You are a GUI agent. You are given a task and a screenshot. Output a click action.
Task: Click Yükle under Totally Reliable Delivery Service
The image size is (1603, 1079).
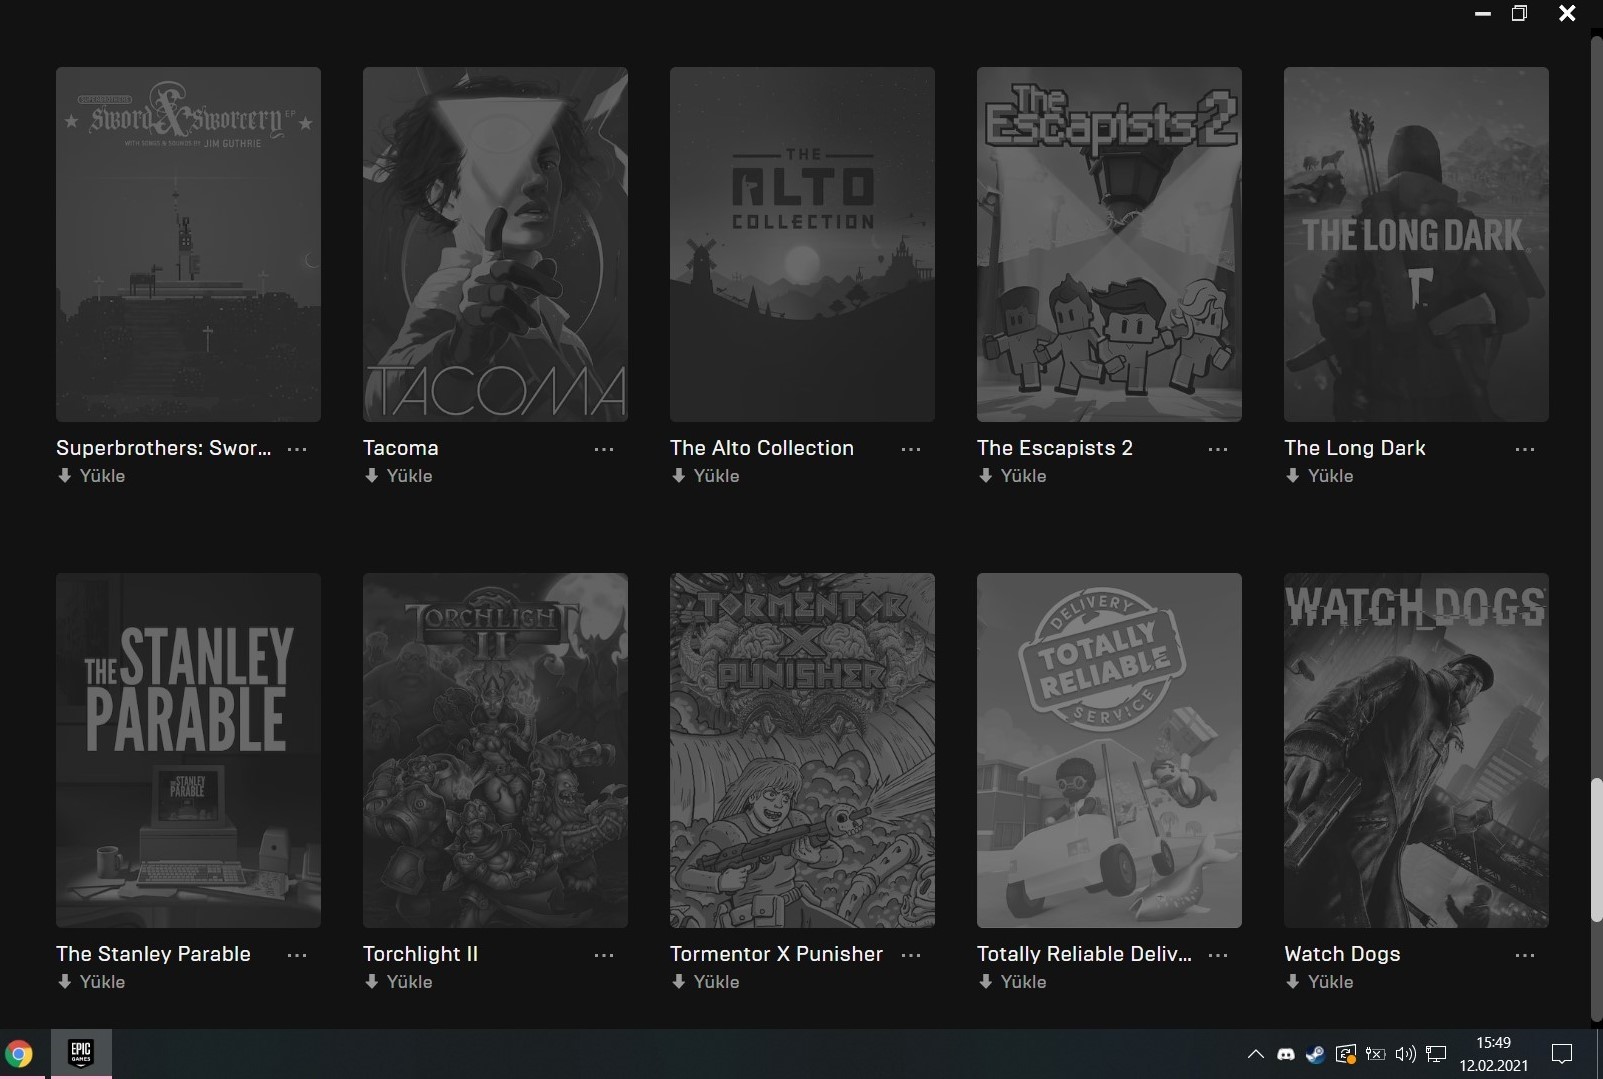point(1012,982)
